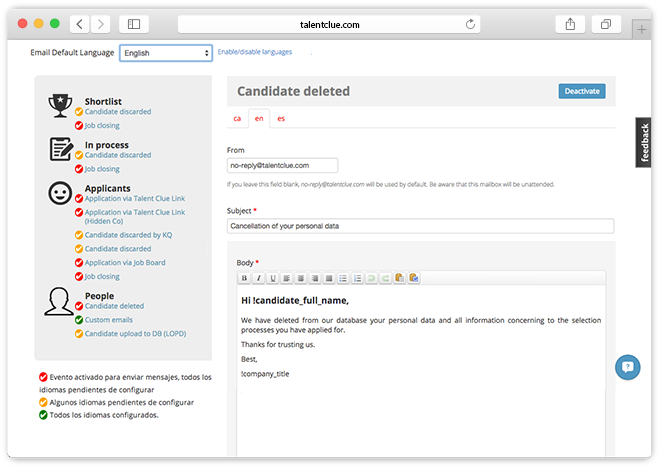
Task: Click the Subject text field
Action: point(420,226)
